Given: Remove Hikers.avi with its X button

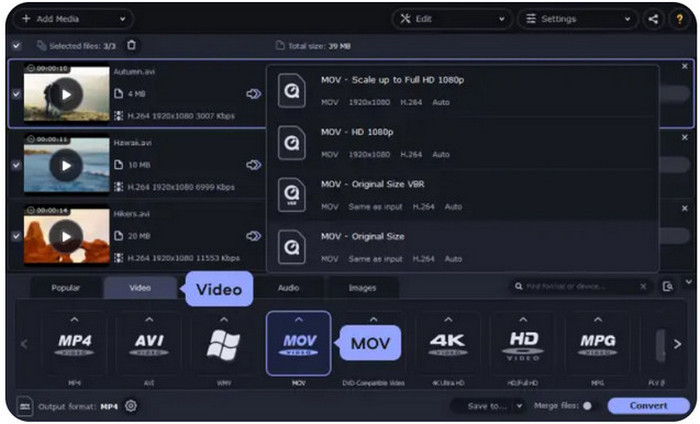Looking at the screenshot, I should [685, 208].
